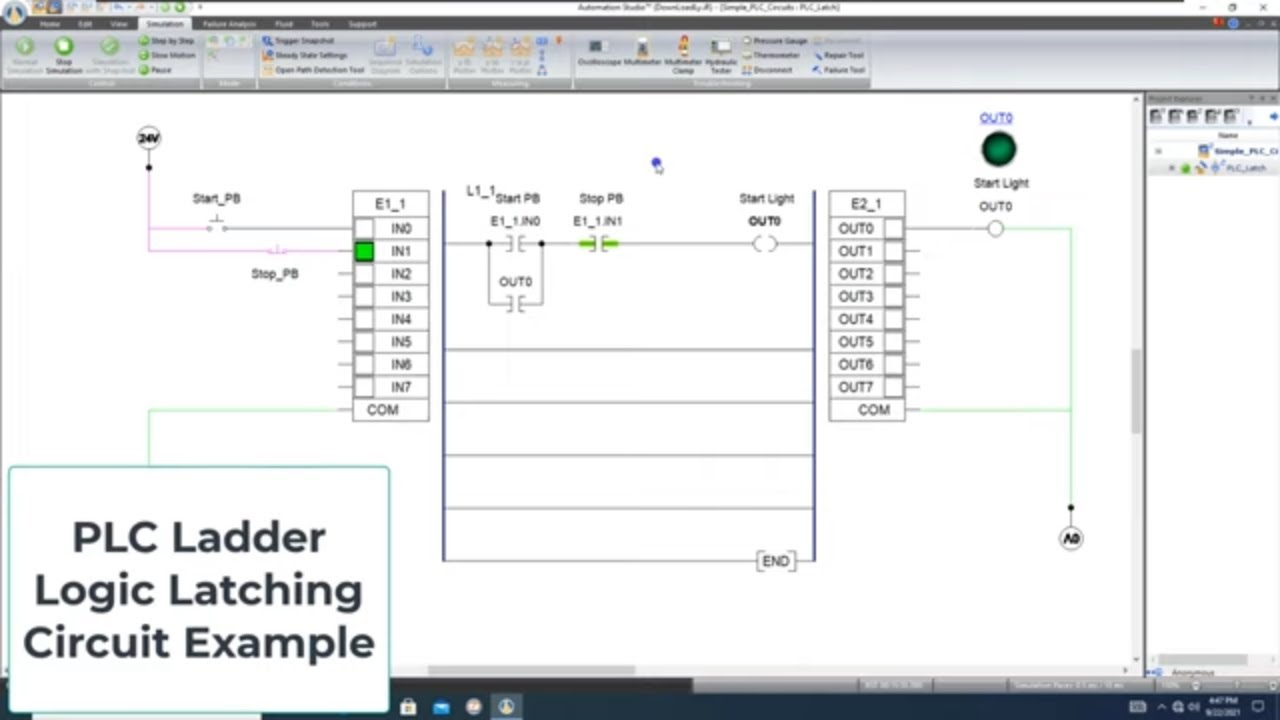Select the Failure Tool
The width and height of the screenshot is (1280, 720).
coord(838,70)
